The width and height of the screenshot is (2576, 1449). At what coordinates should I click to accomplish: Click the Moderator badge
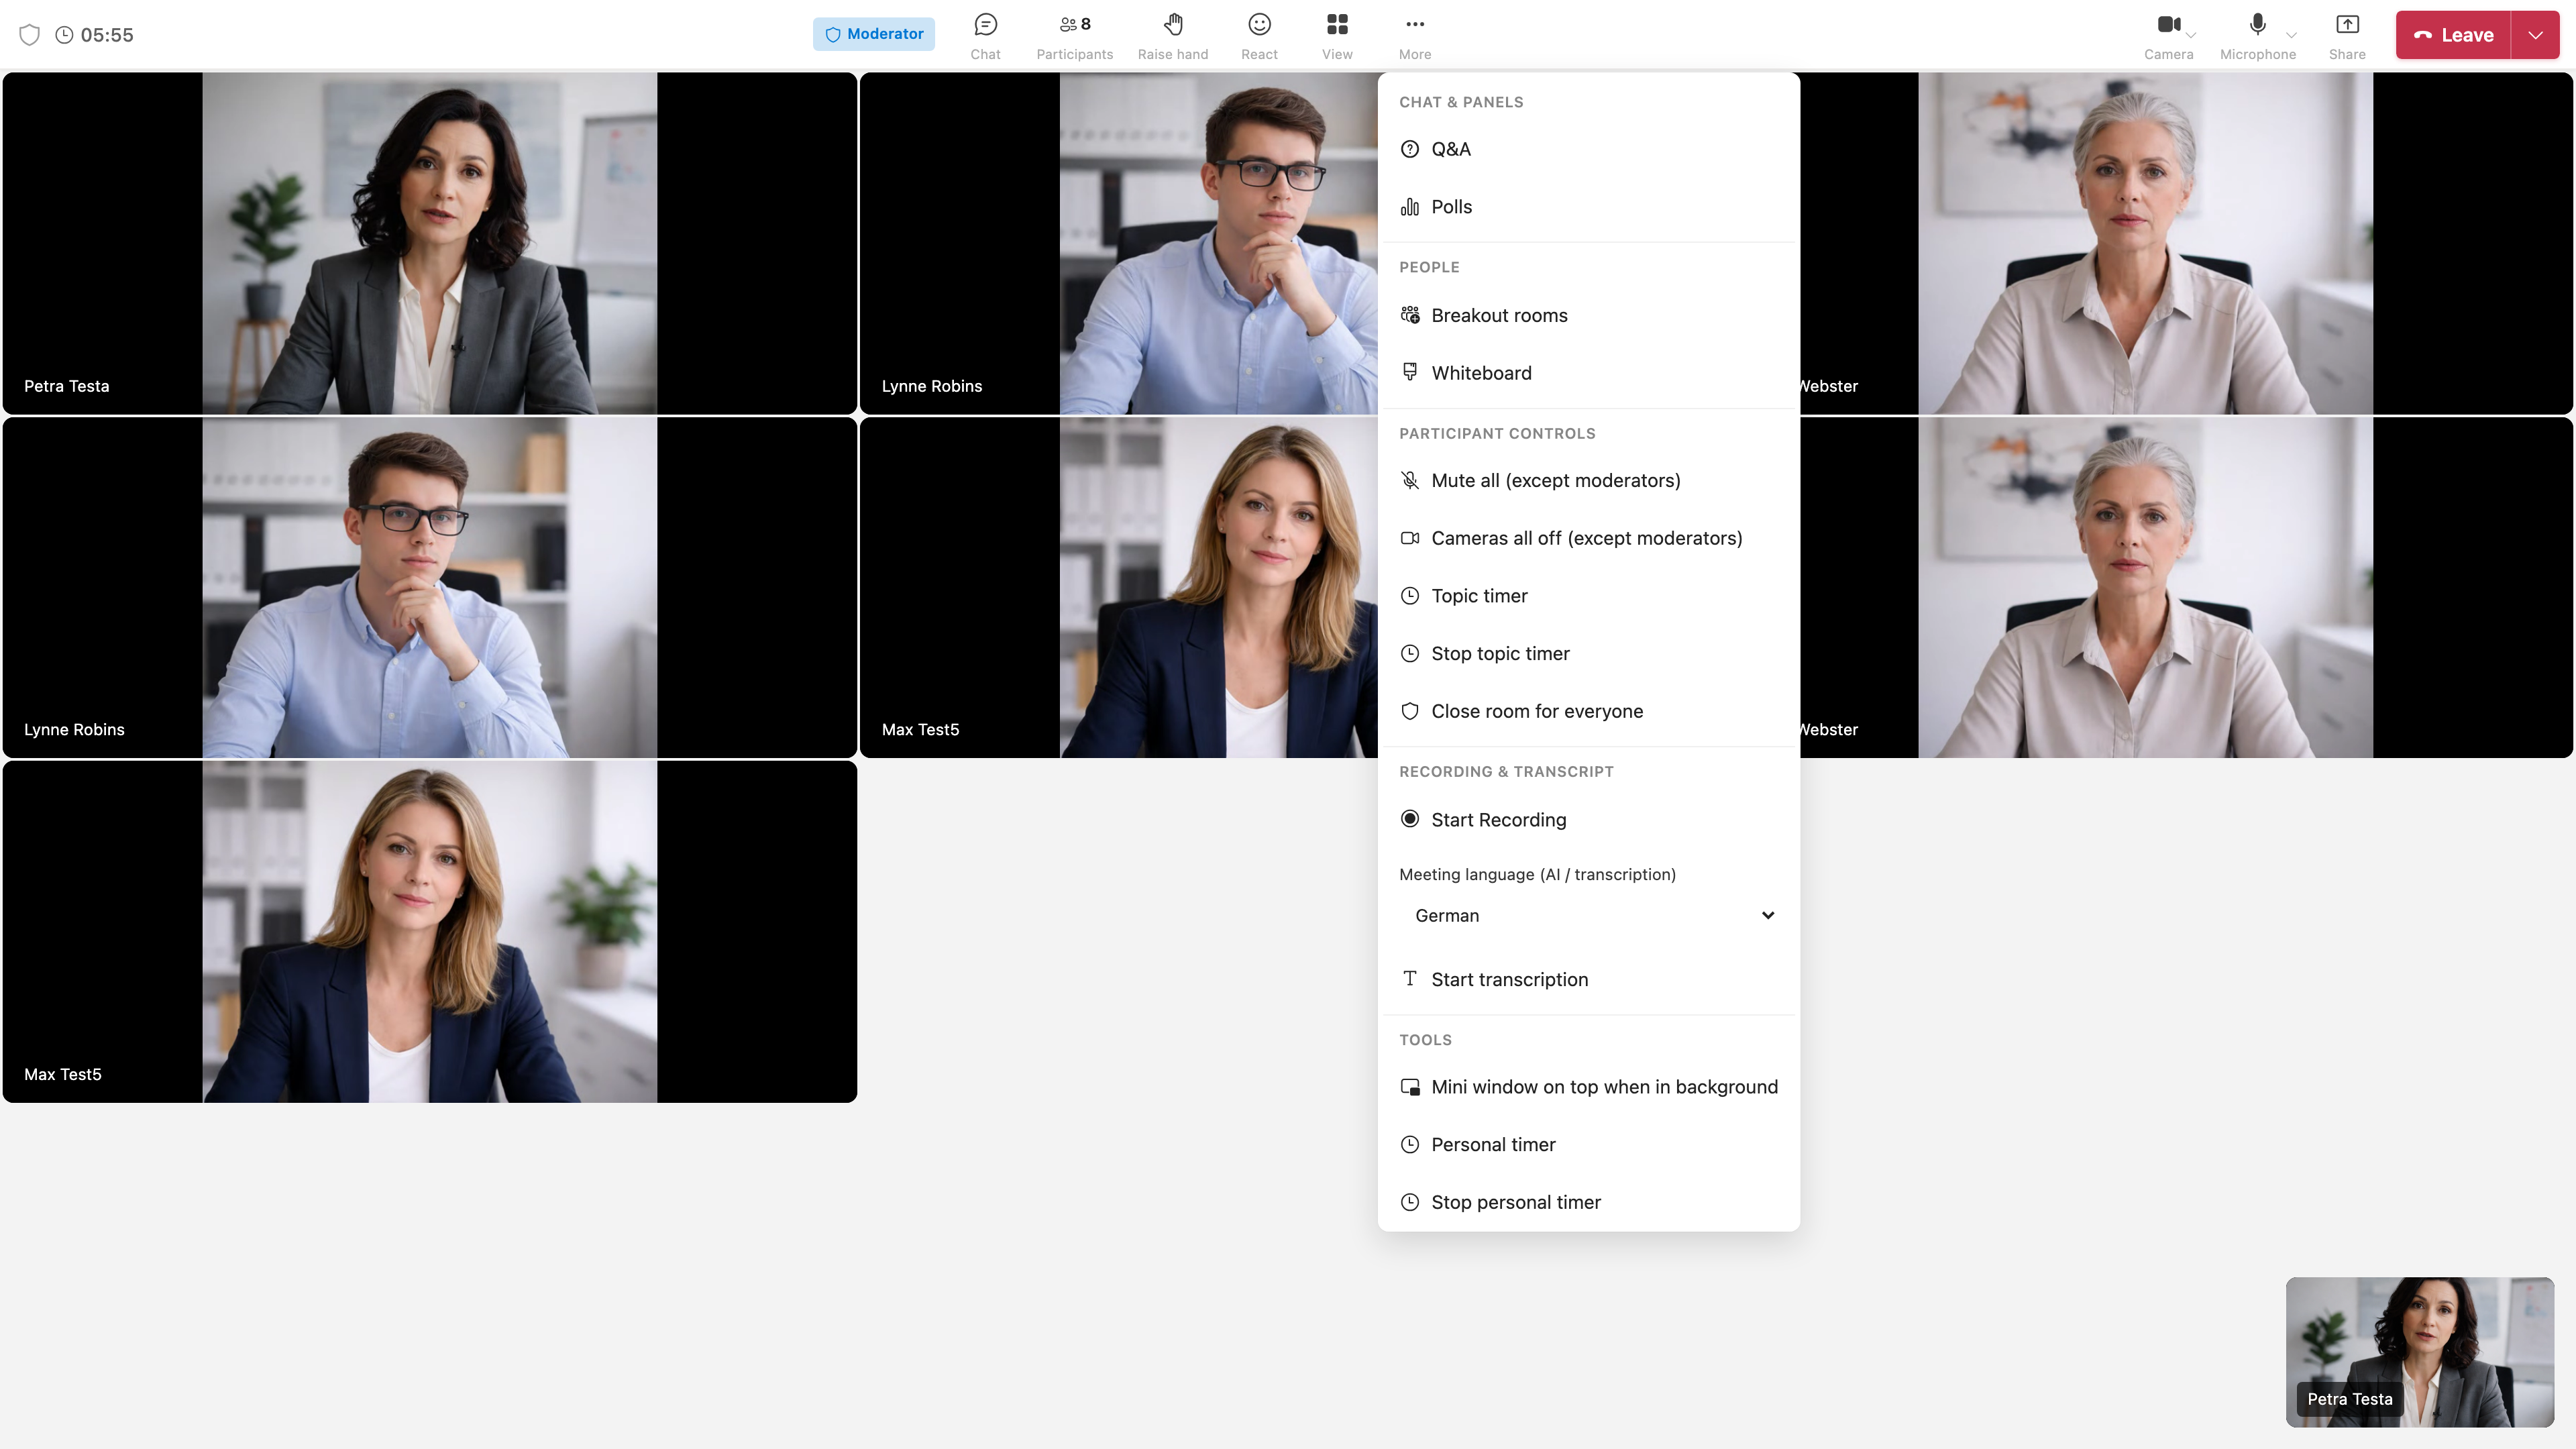874,34
